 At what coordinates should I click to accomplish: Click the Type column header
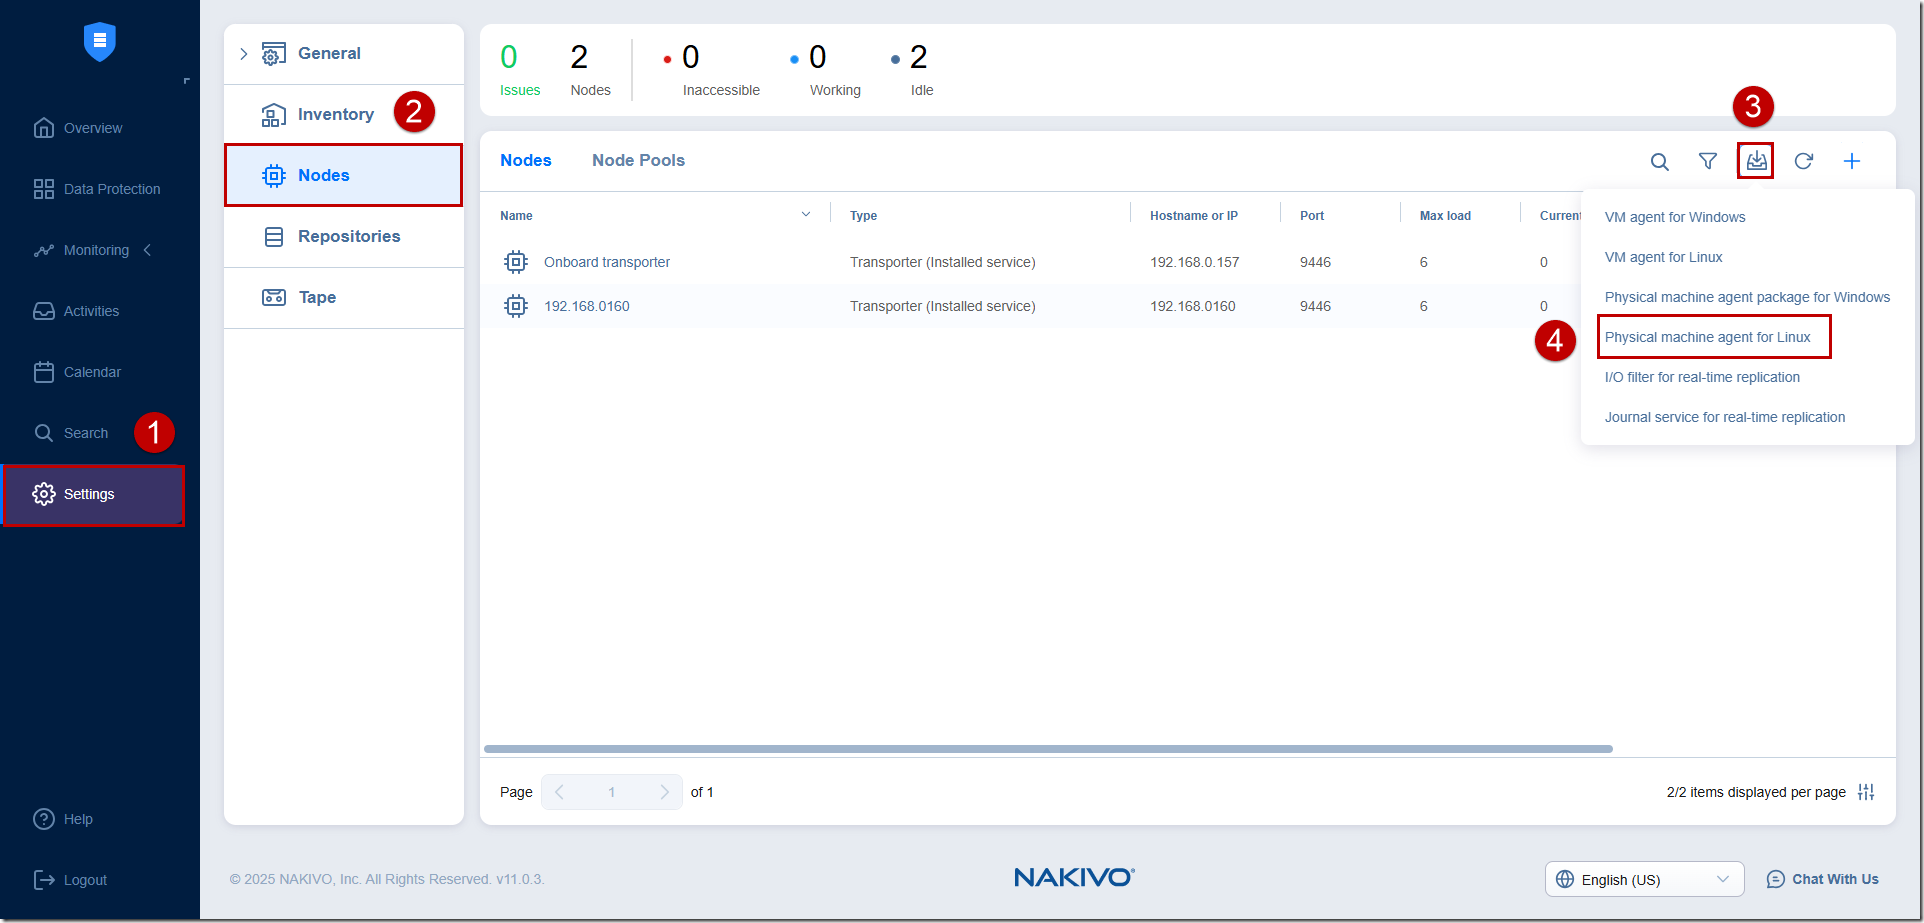tap(863, 216)
